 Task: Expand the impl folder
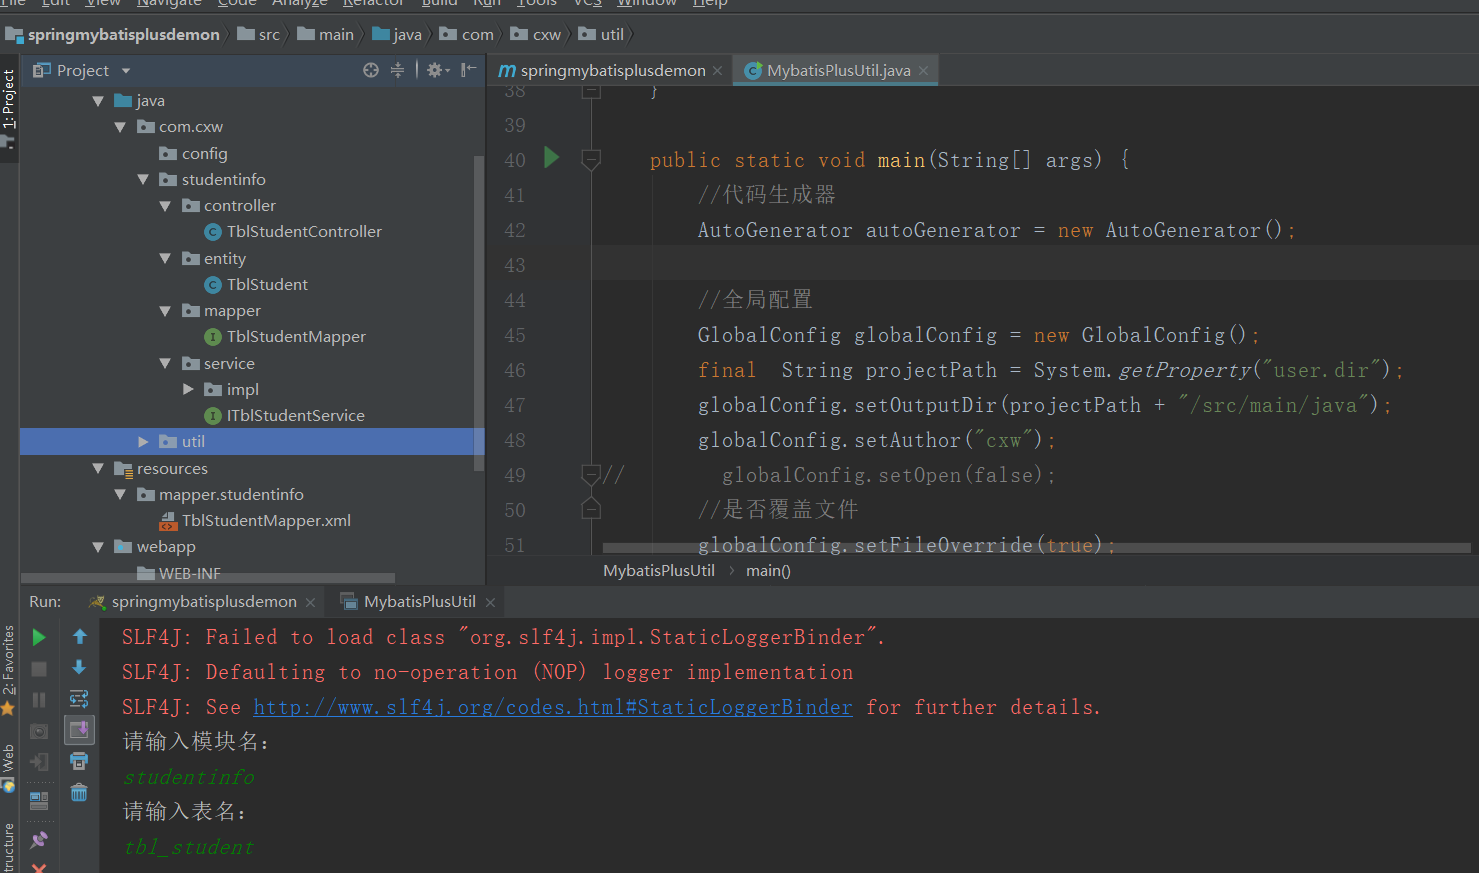click(x=188, y=389)
